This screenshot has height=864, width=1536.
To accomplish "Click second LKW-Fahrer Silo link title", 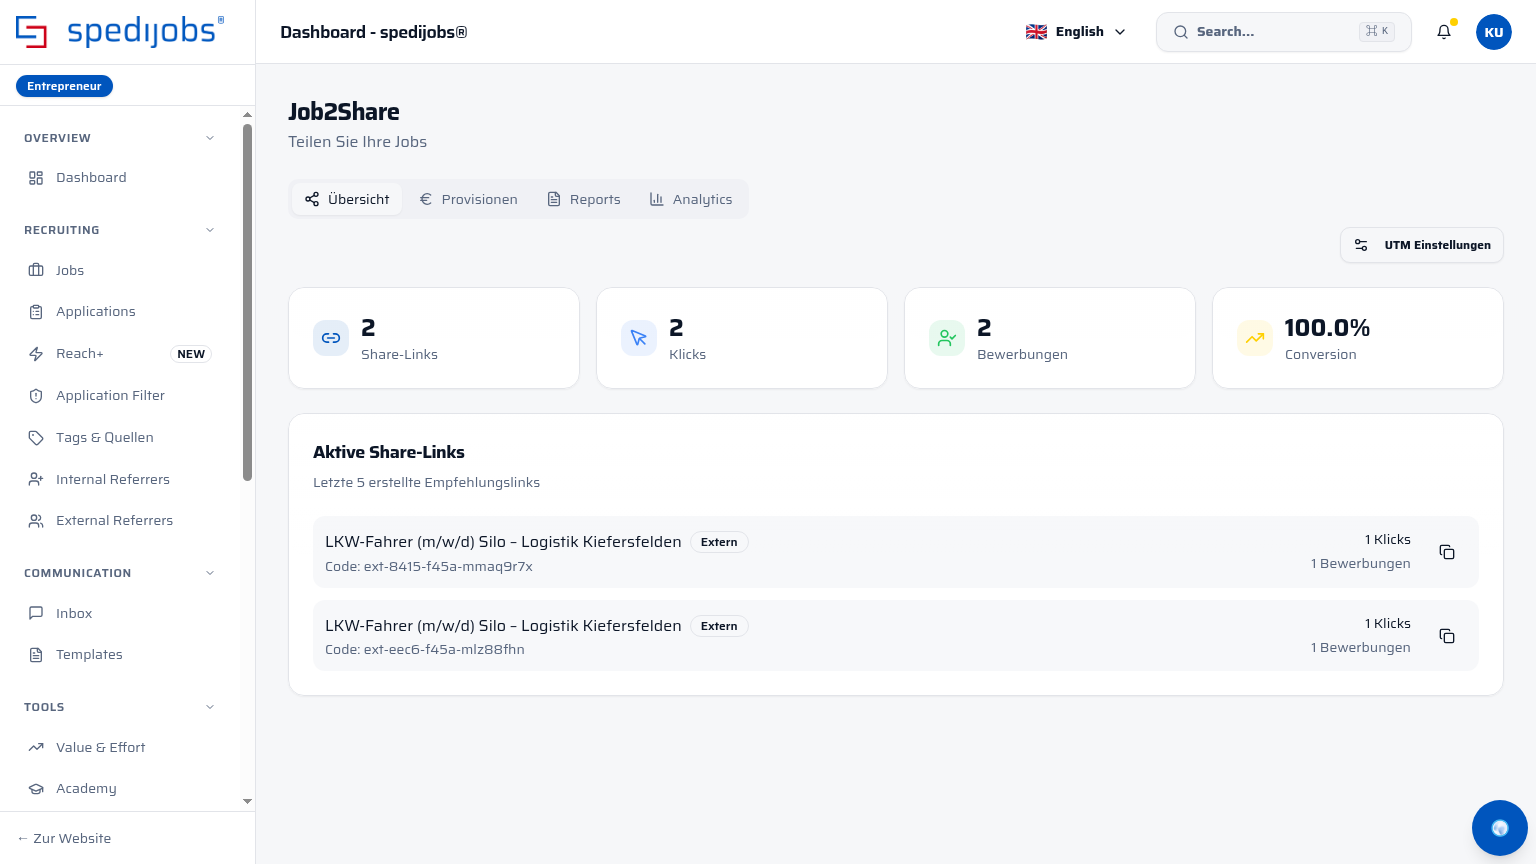I will 503,626.
